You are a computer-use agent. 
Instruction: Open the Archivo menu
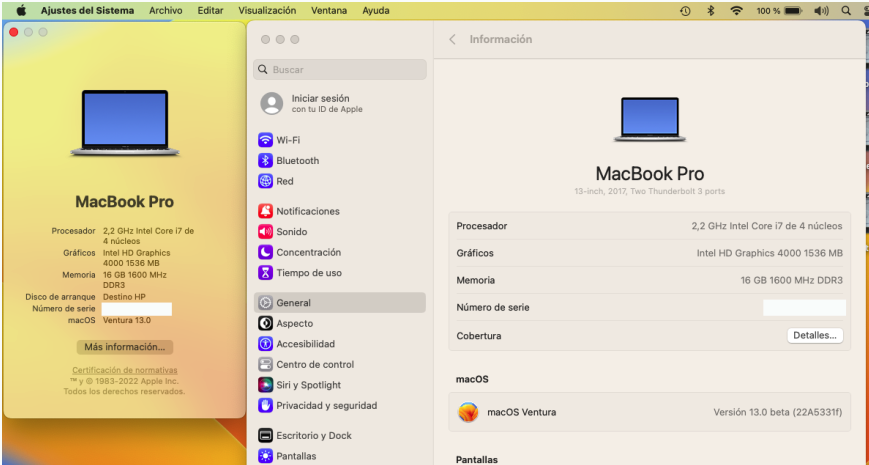click(x=165, y=10)
